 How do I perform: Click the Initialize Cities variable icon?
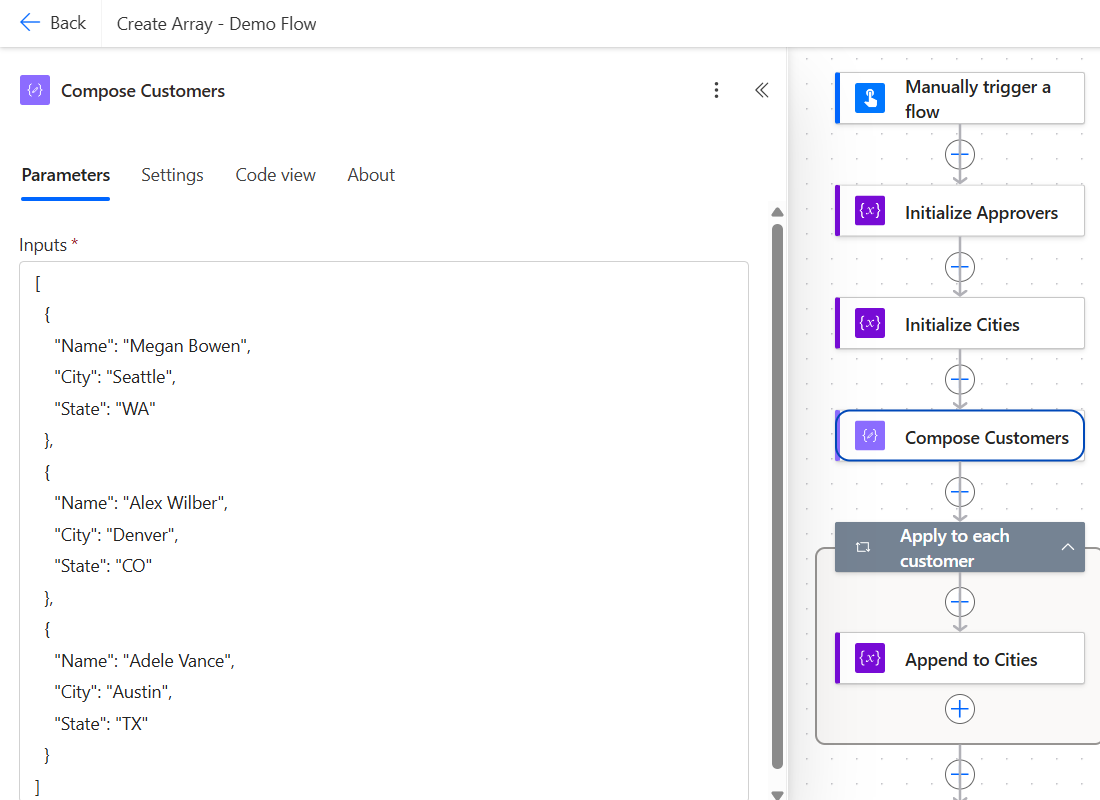pos(870,323)
